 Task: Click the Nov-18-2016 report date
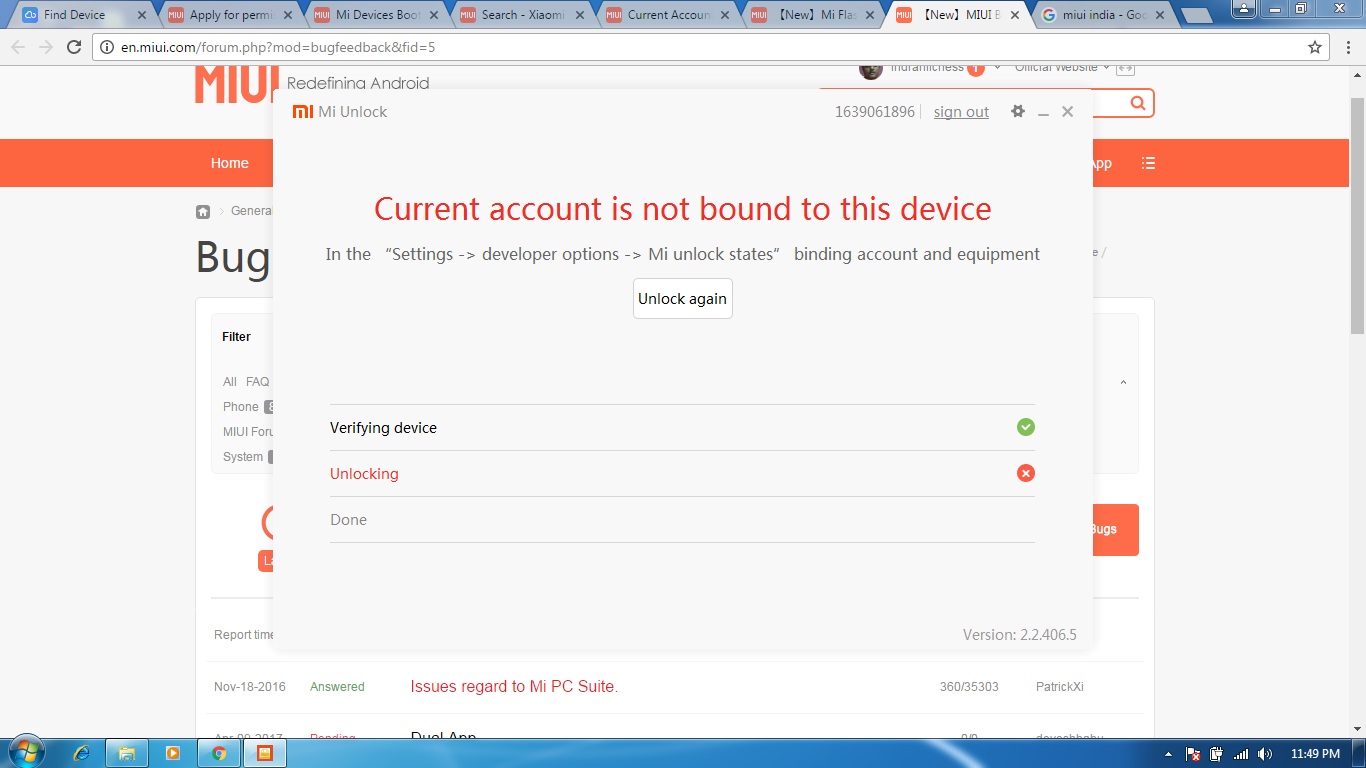pyautogui.click(x=250, y=687)
